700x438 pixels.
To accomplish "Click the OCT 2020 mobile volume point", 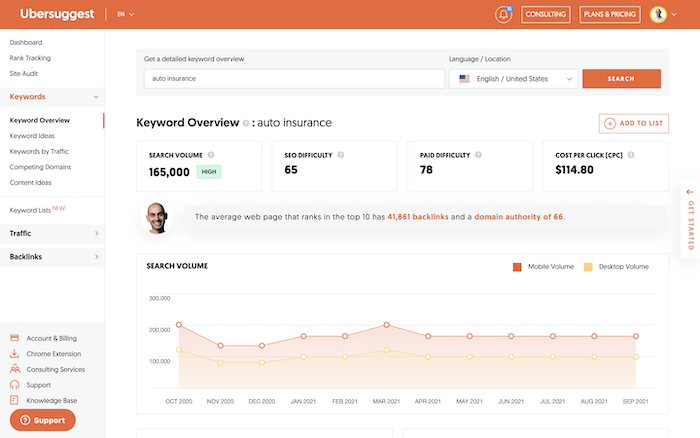I will point(179,325).
